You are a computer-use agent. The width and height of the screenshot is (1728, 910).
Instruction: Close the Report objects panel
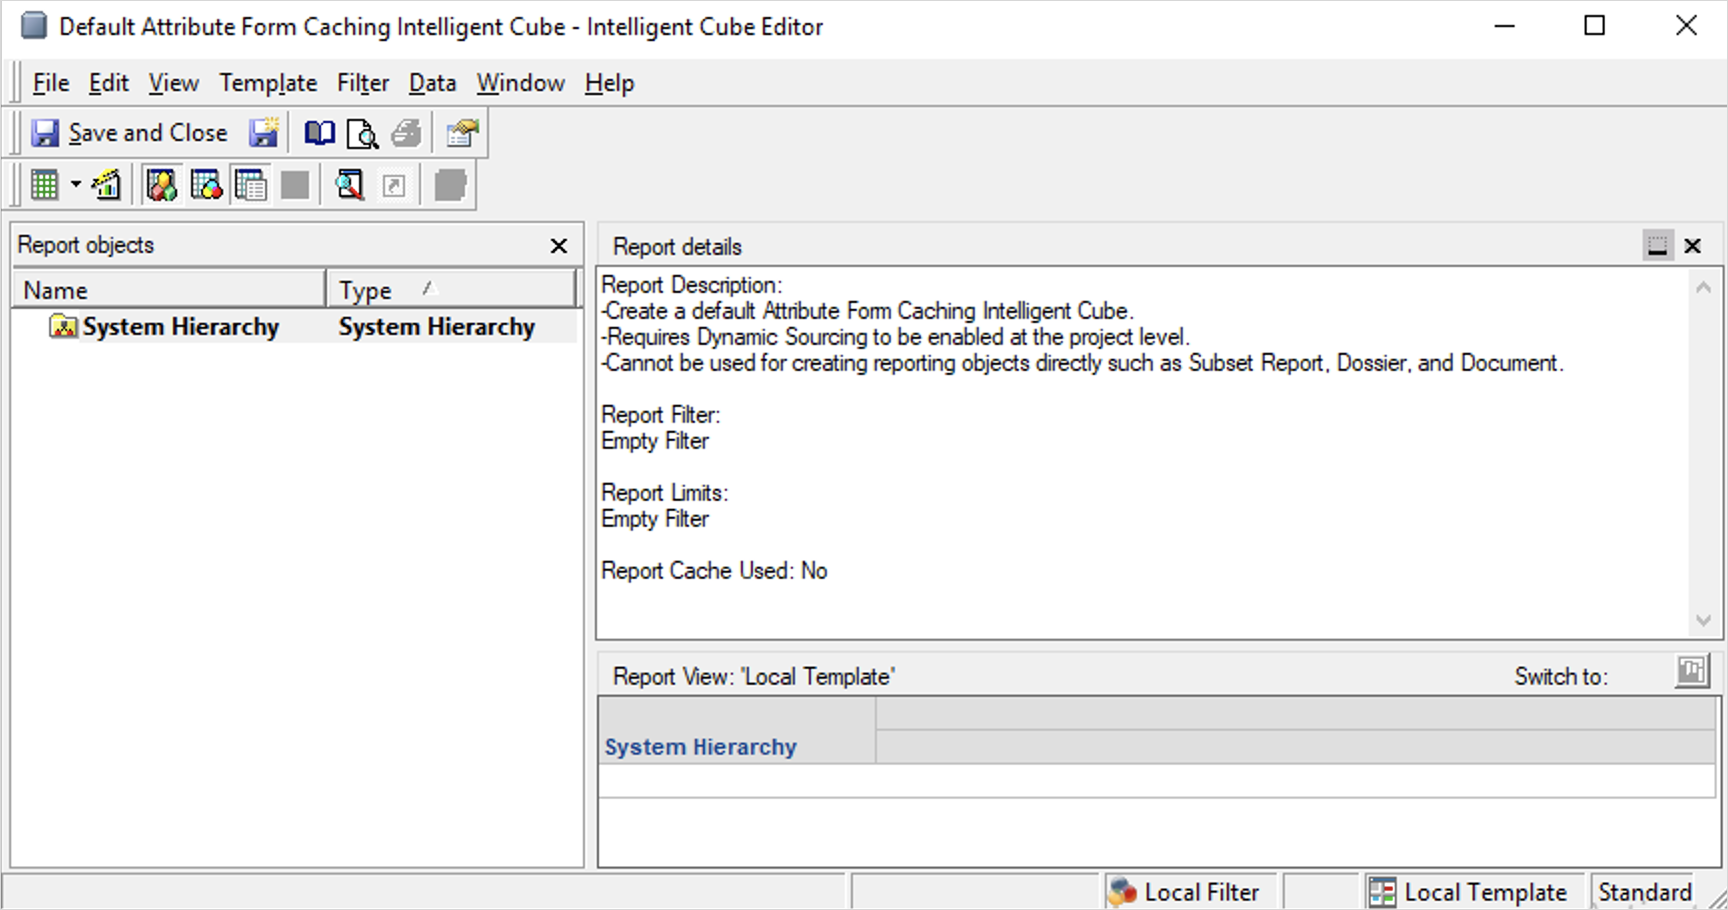coord(559,246)
